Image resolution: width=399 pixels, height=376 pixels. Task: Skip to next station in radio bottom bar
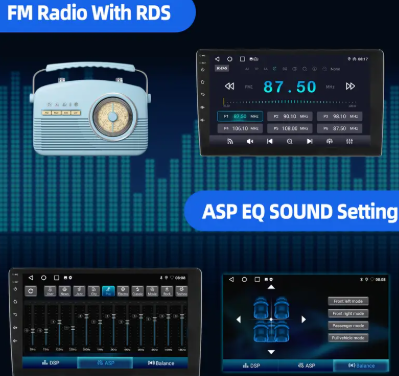point(309,141)
